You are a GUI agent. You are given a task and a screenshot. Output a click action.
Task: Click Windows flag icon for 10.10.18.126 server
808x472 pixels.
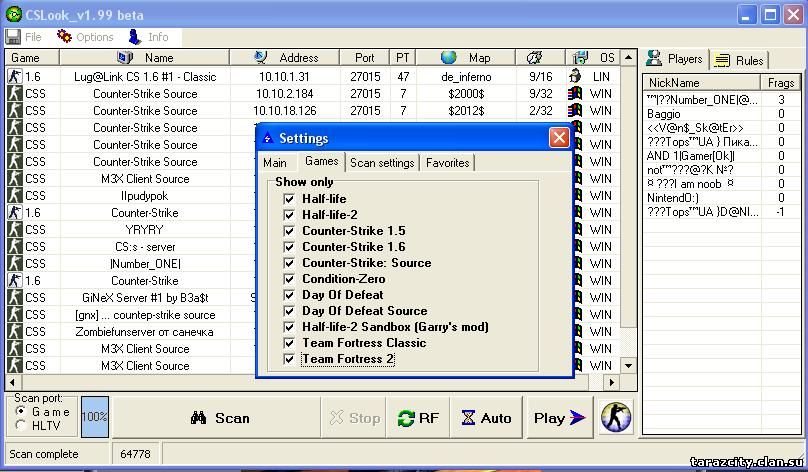[x=575, y=110]
